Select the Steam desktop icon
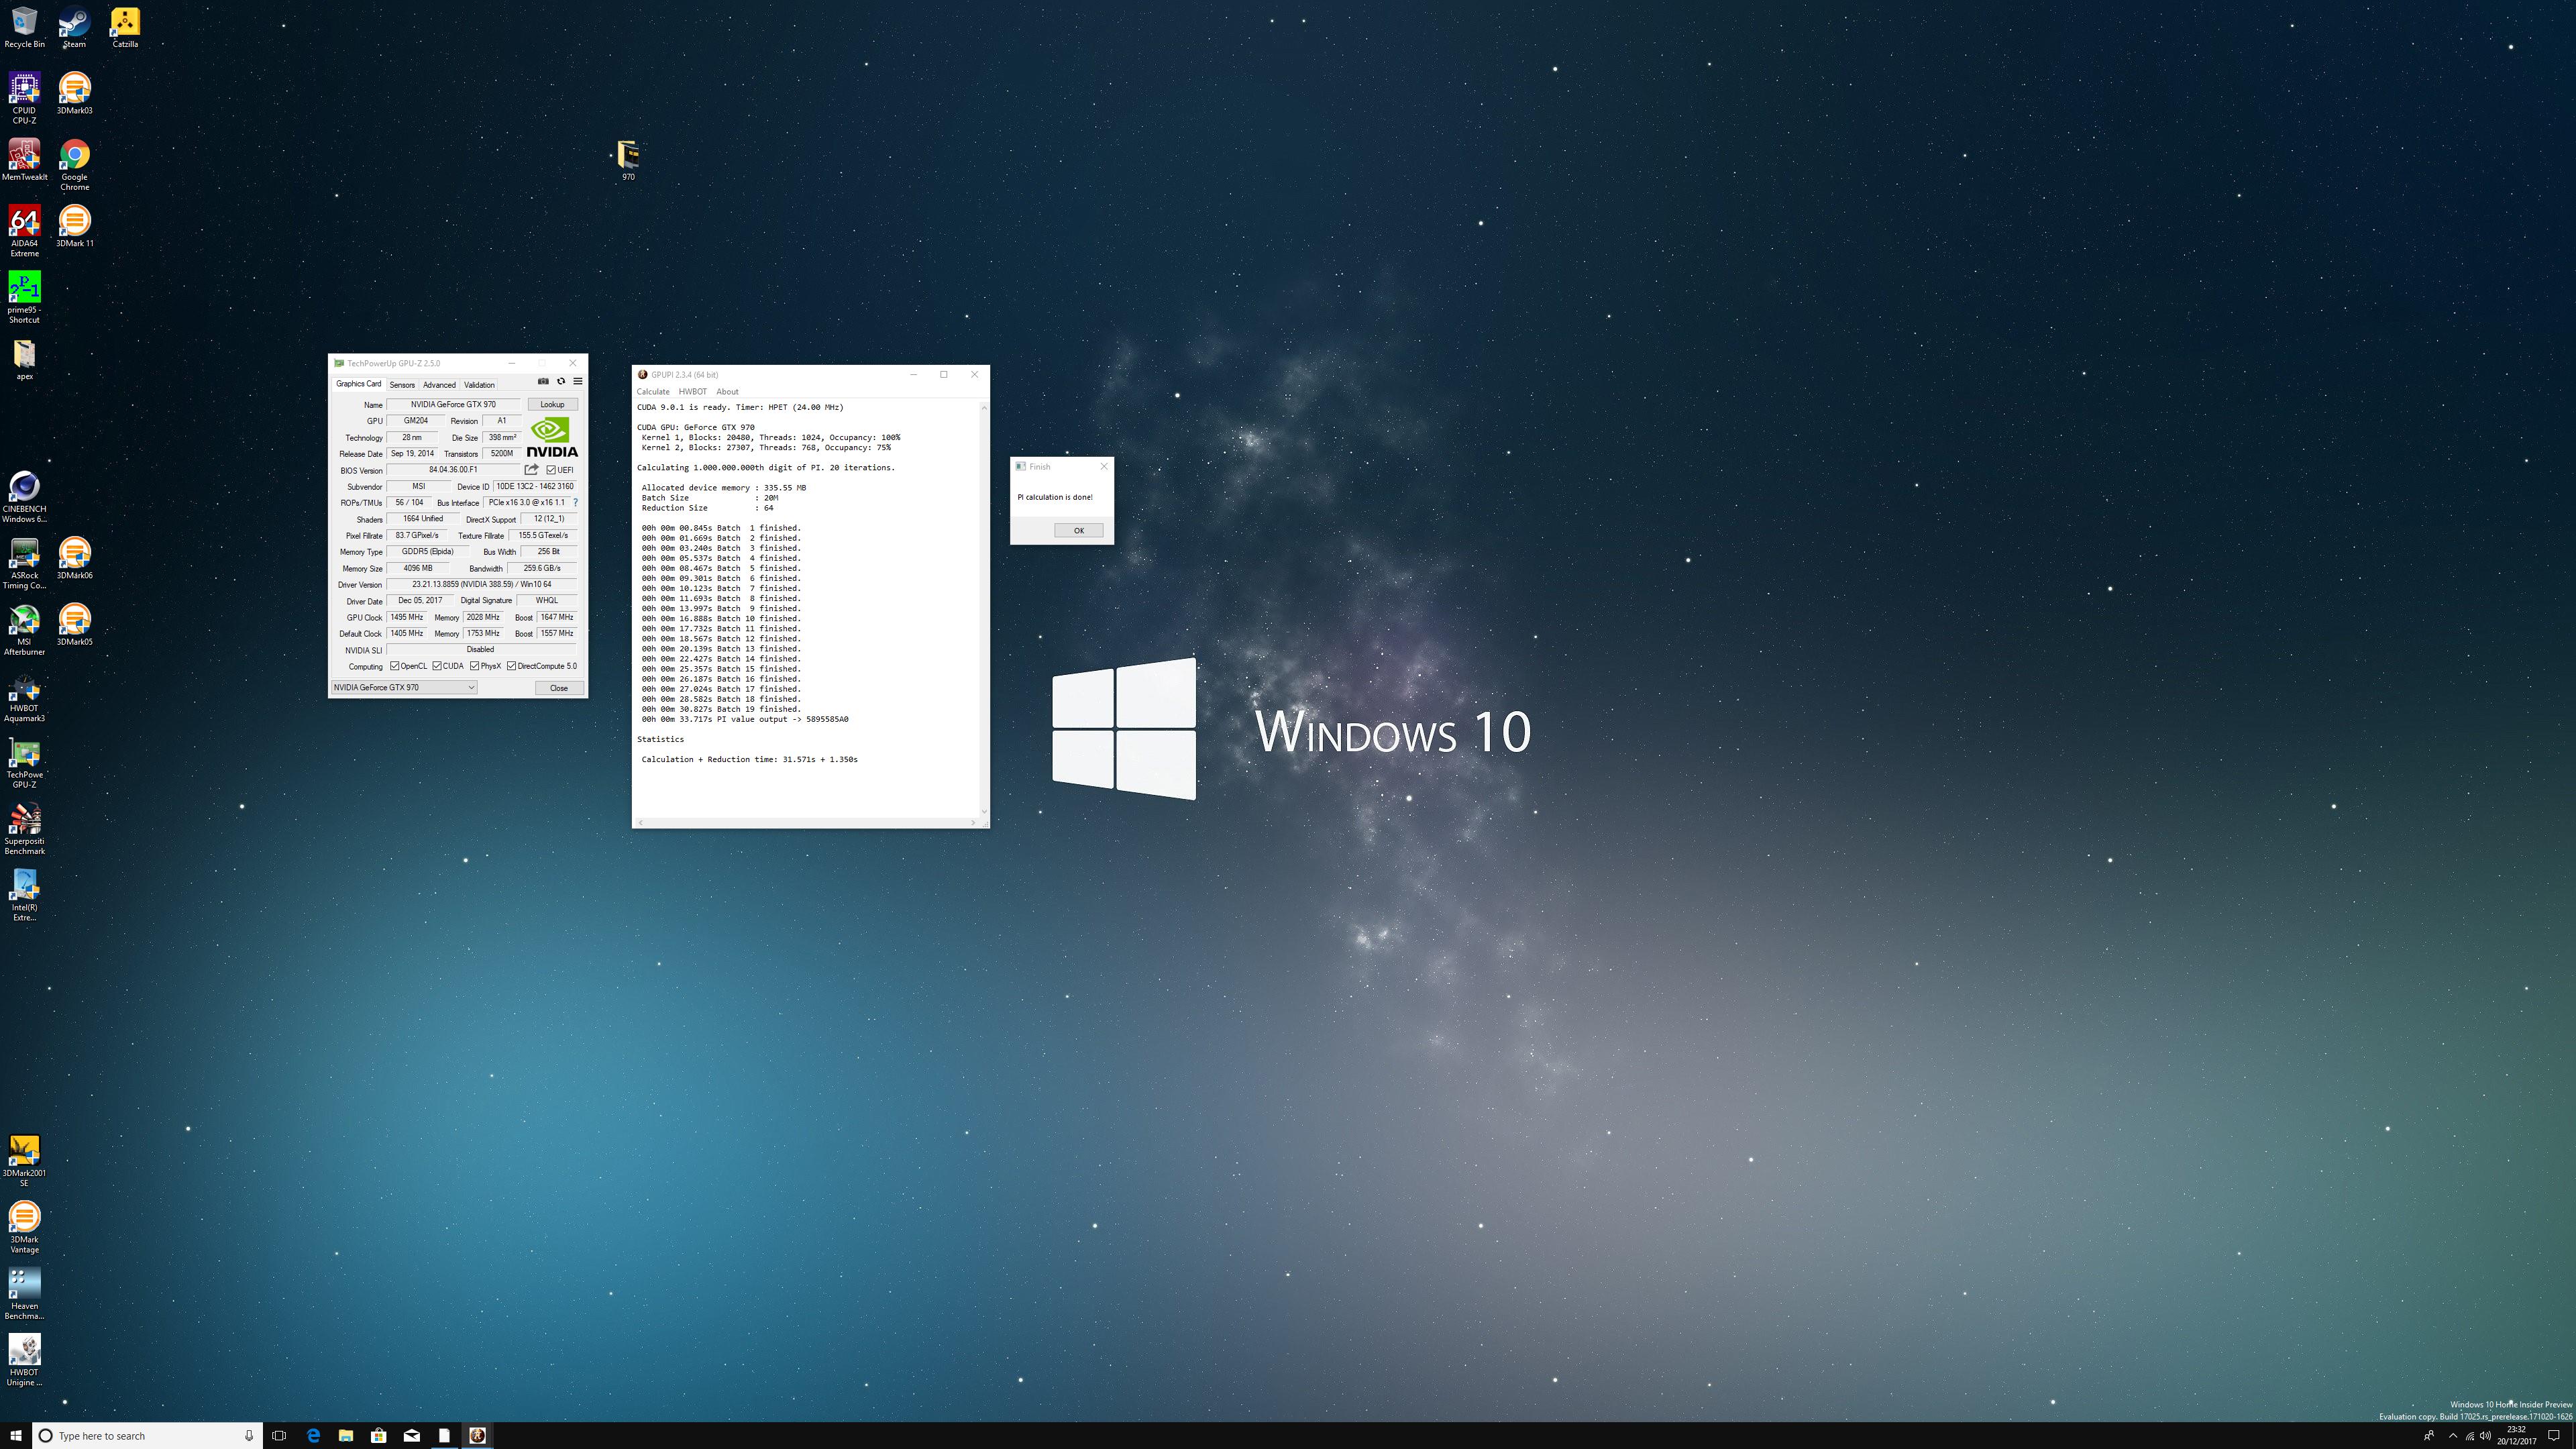 (74, 27)
